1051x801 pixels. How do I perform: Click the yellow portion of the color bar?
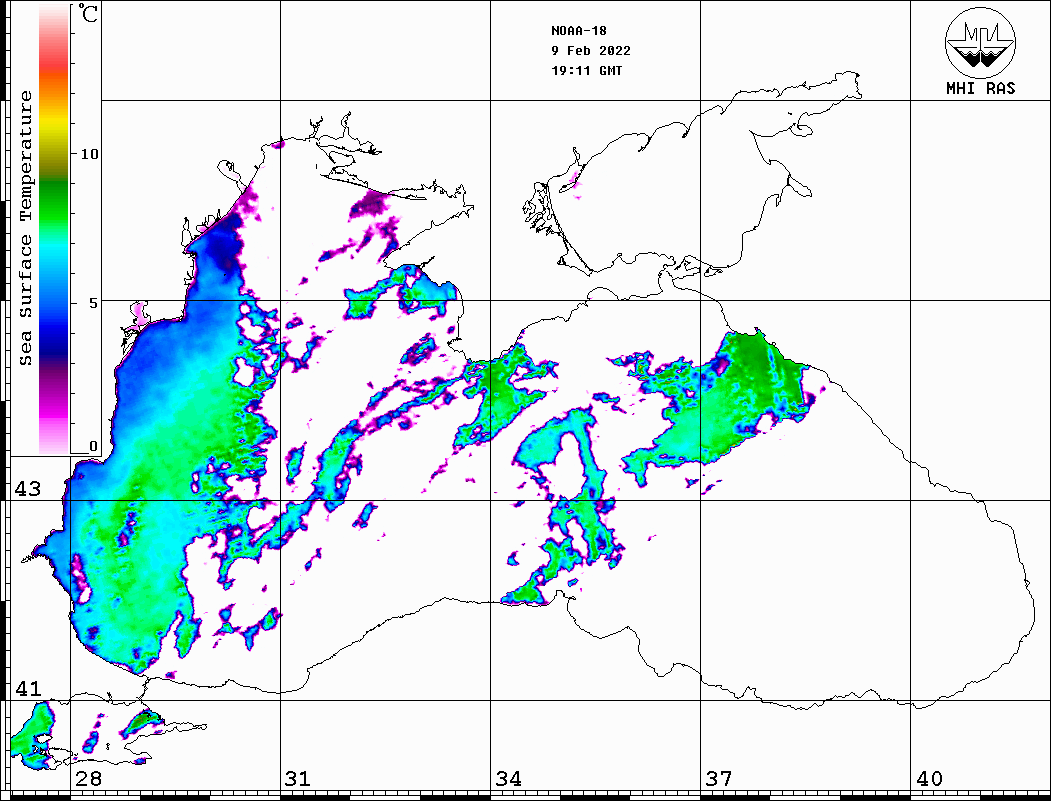(54, 124)
